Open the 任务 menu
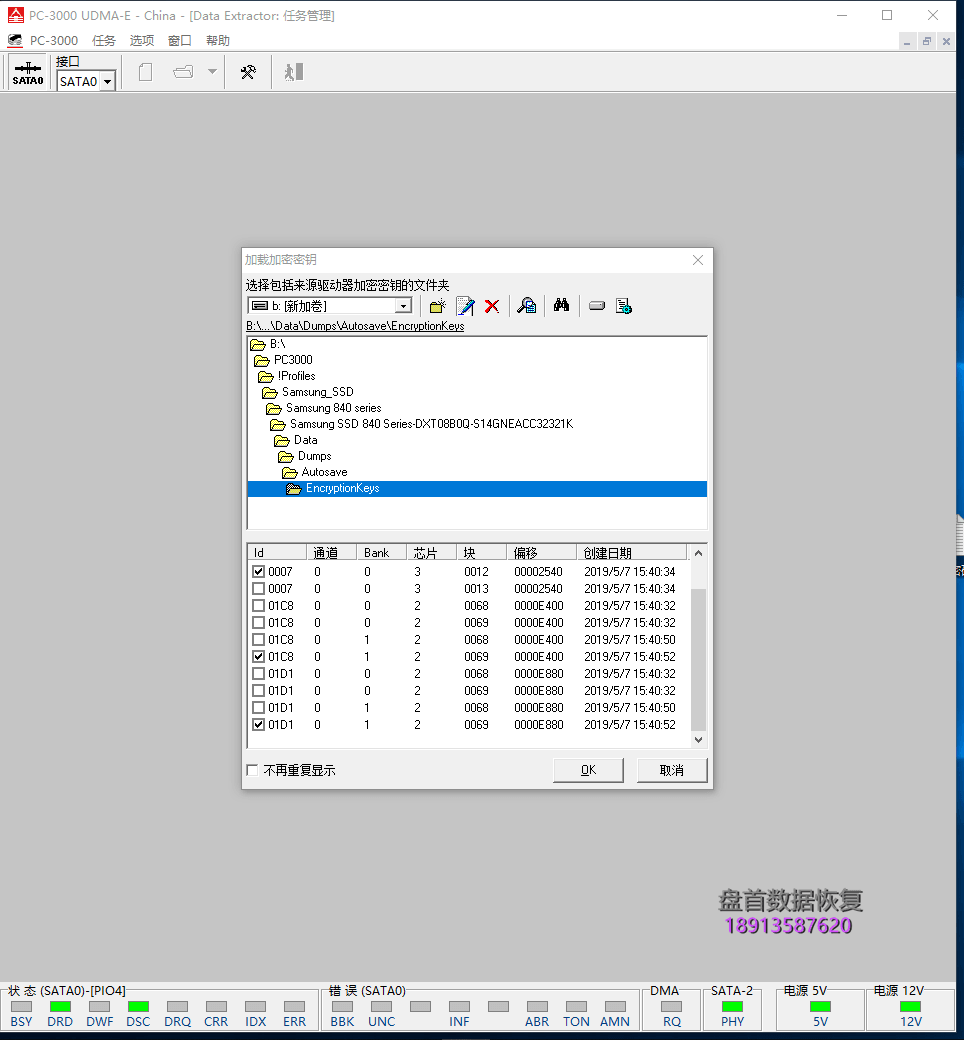Screen dimensions: 964x1040 (103, 40)
